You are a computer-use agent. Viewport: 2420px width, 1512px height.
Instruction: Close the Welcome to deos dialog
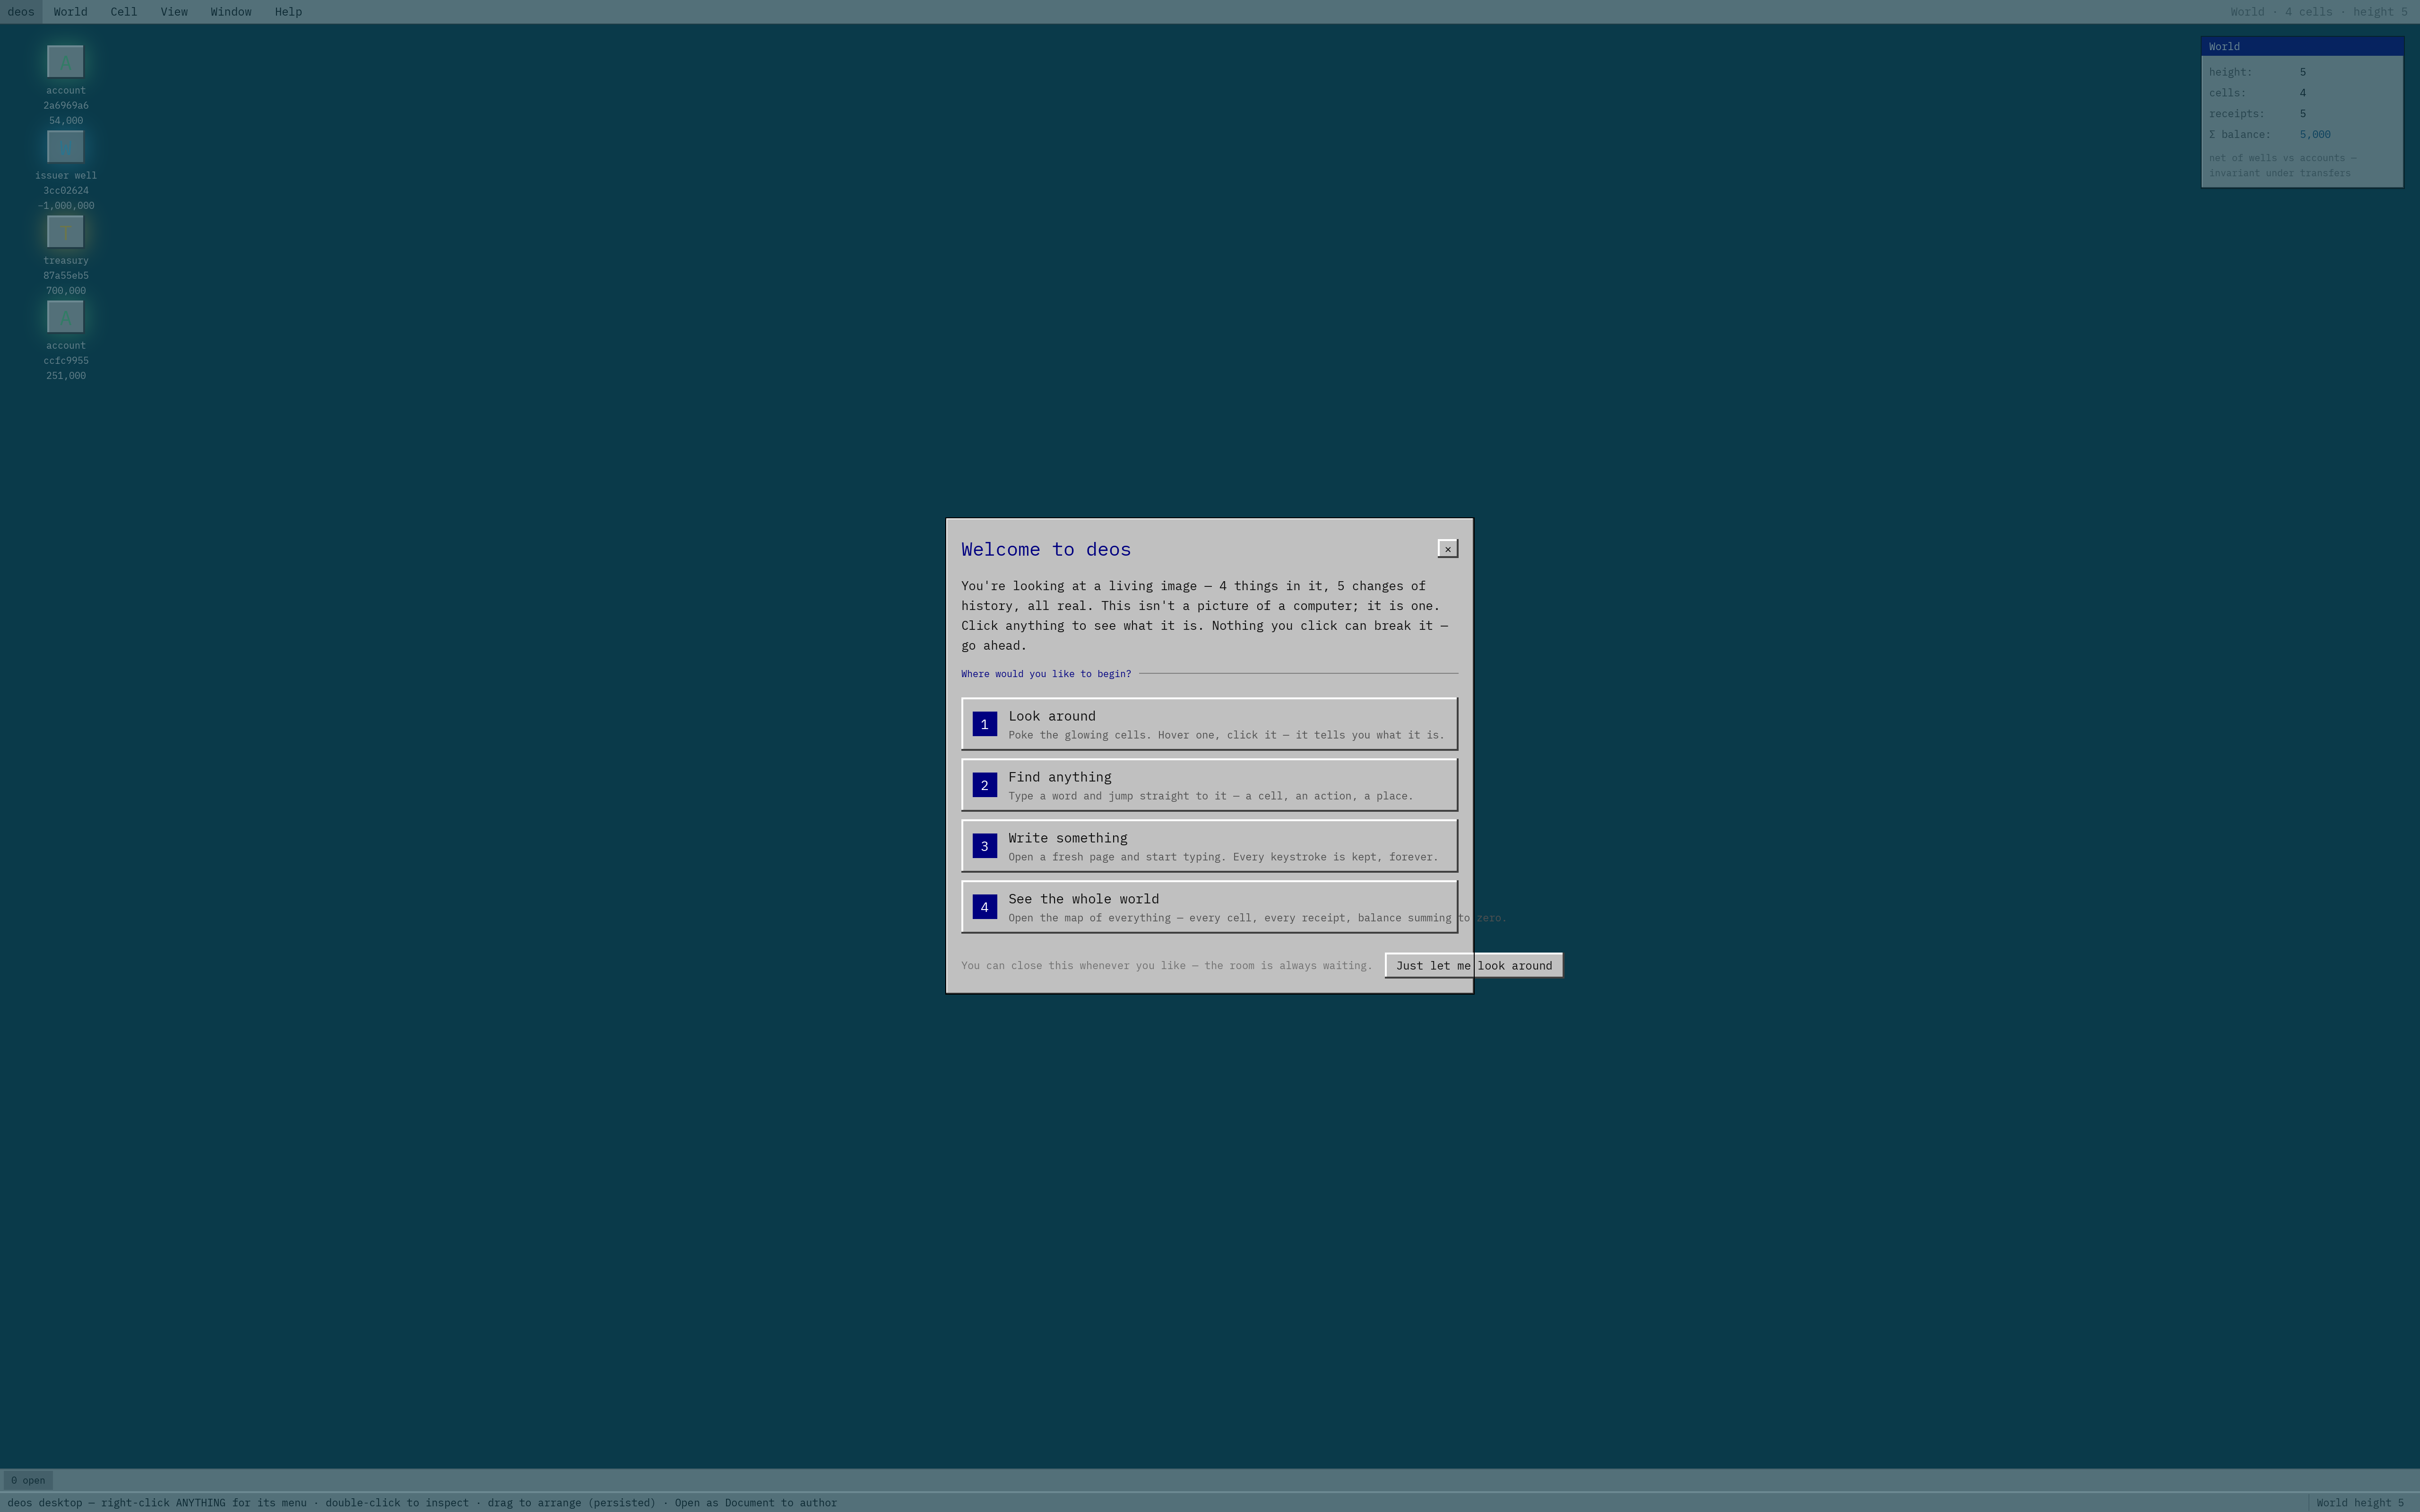(x=1447, y=548)
